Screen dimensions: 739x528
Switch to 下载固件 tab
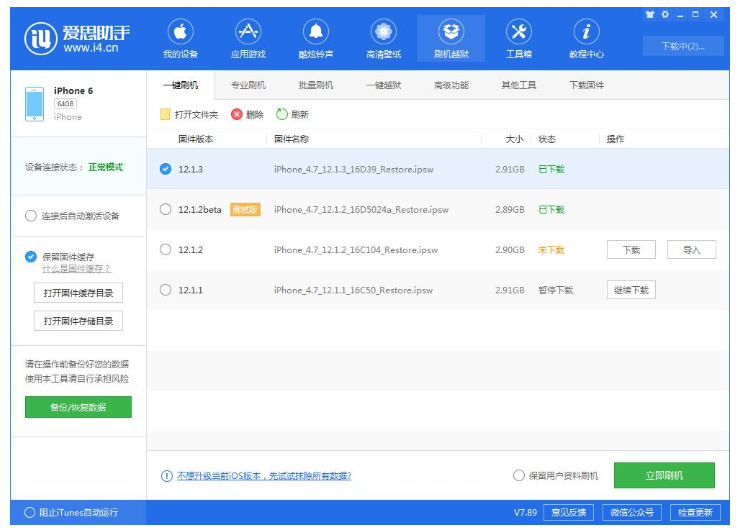pyautogui.click(x=586, y=86)
